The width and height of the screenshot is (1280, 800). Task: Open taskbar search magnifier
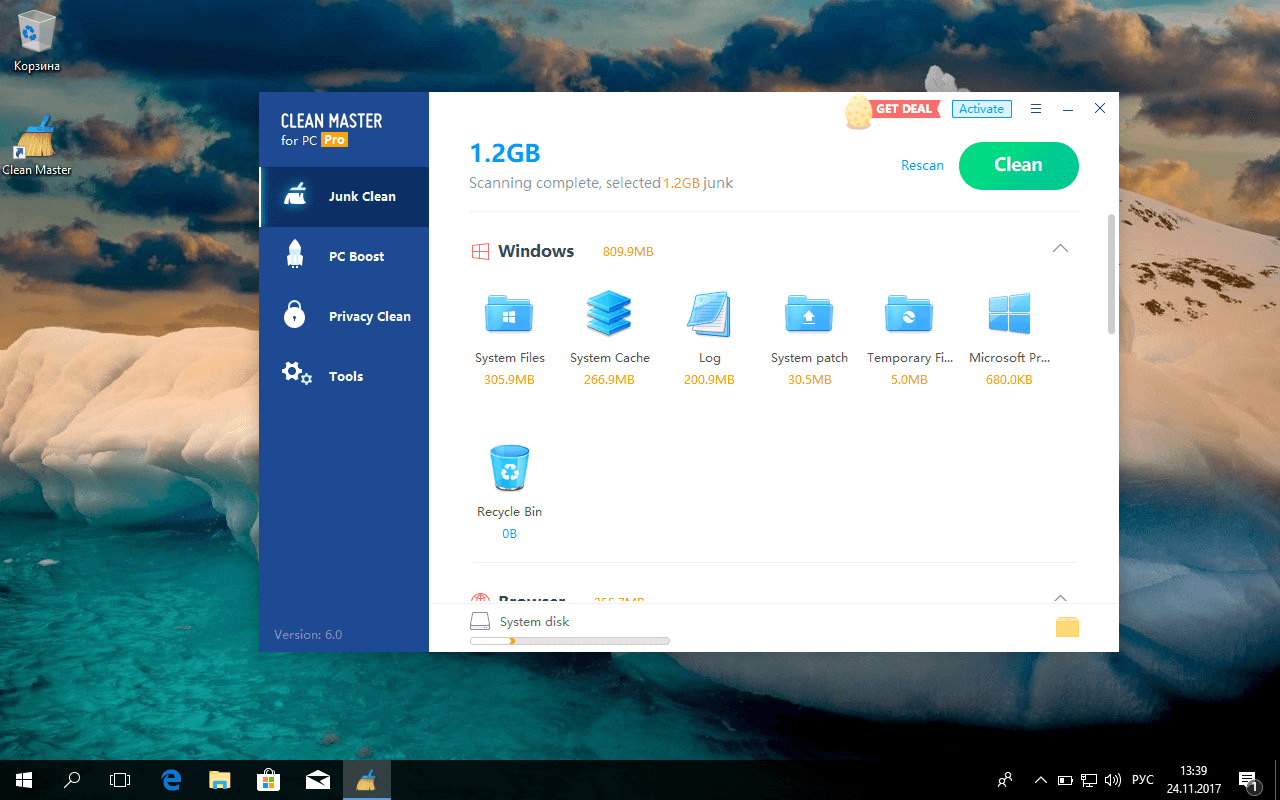72,780
